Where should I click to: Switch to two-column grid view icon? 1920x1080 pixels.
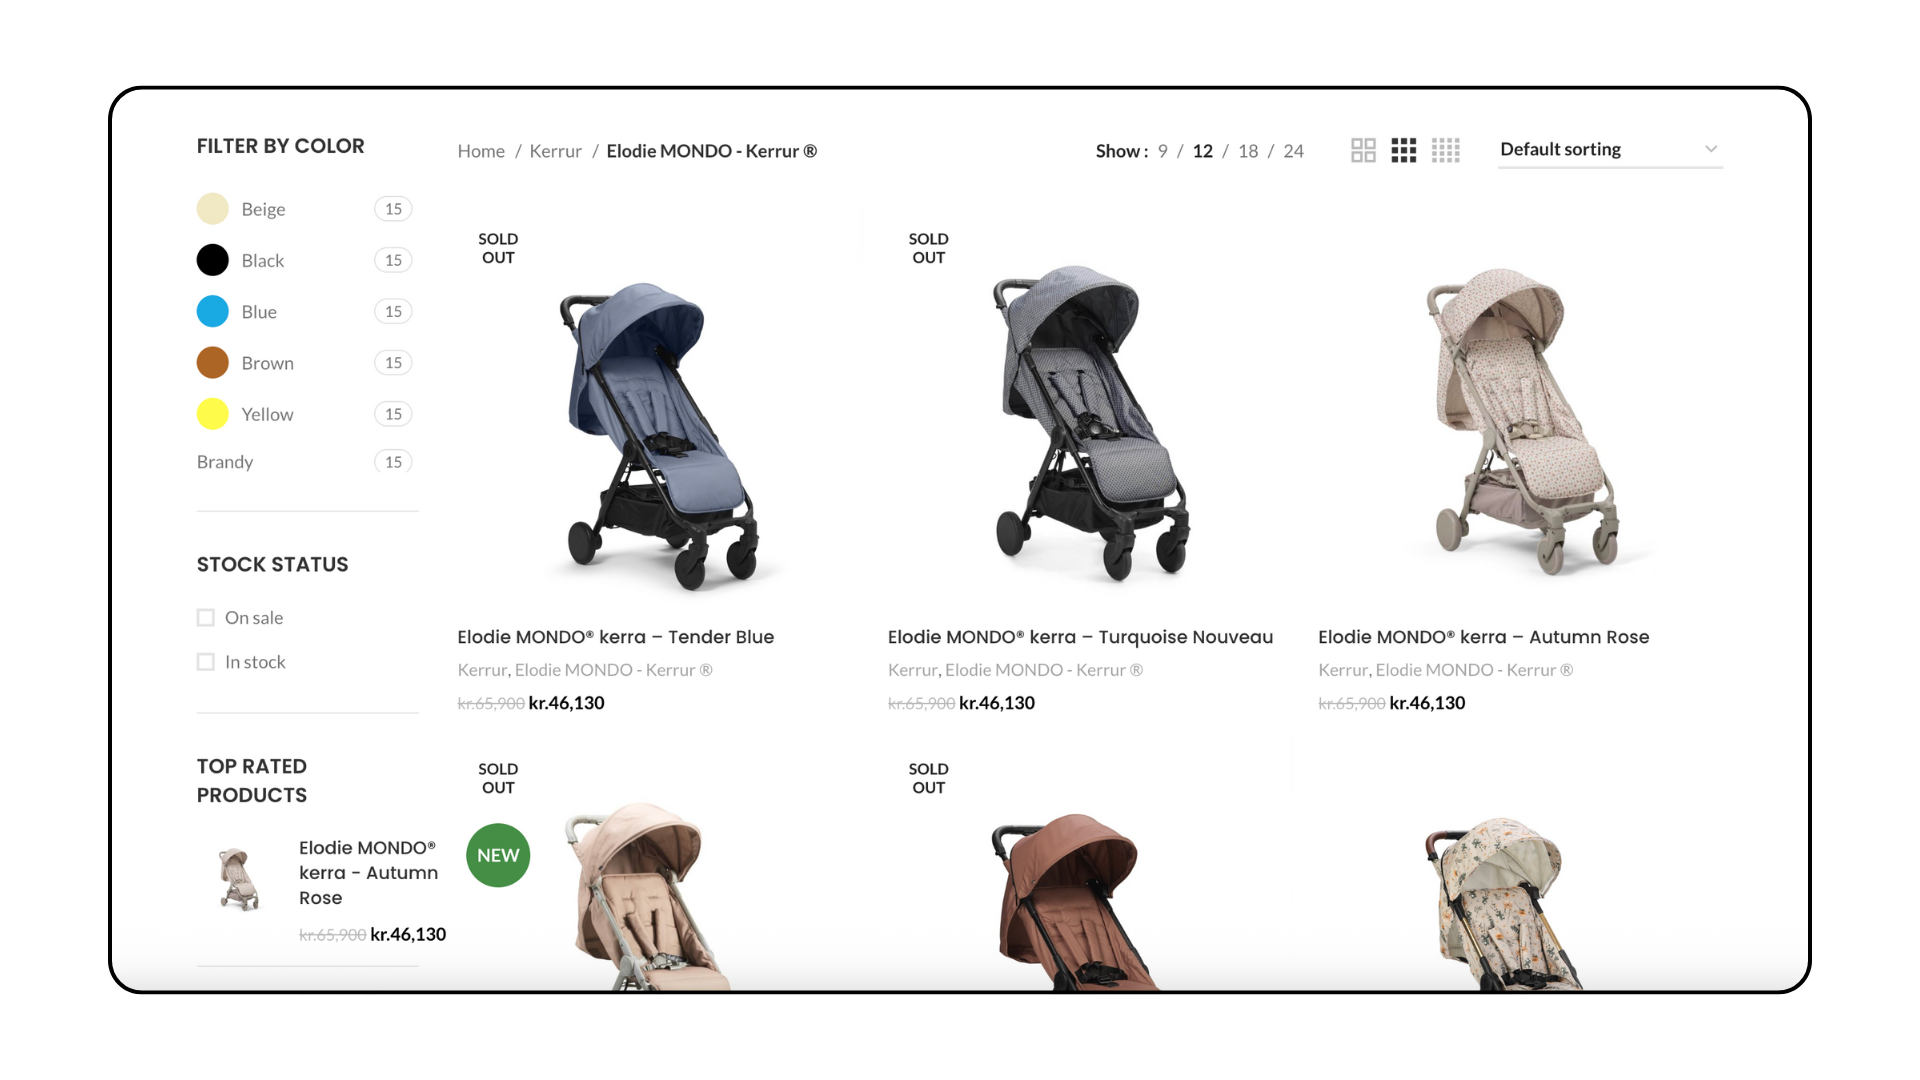(1363, 150)
